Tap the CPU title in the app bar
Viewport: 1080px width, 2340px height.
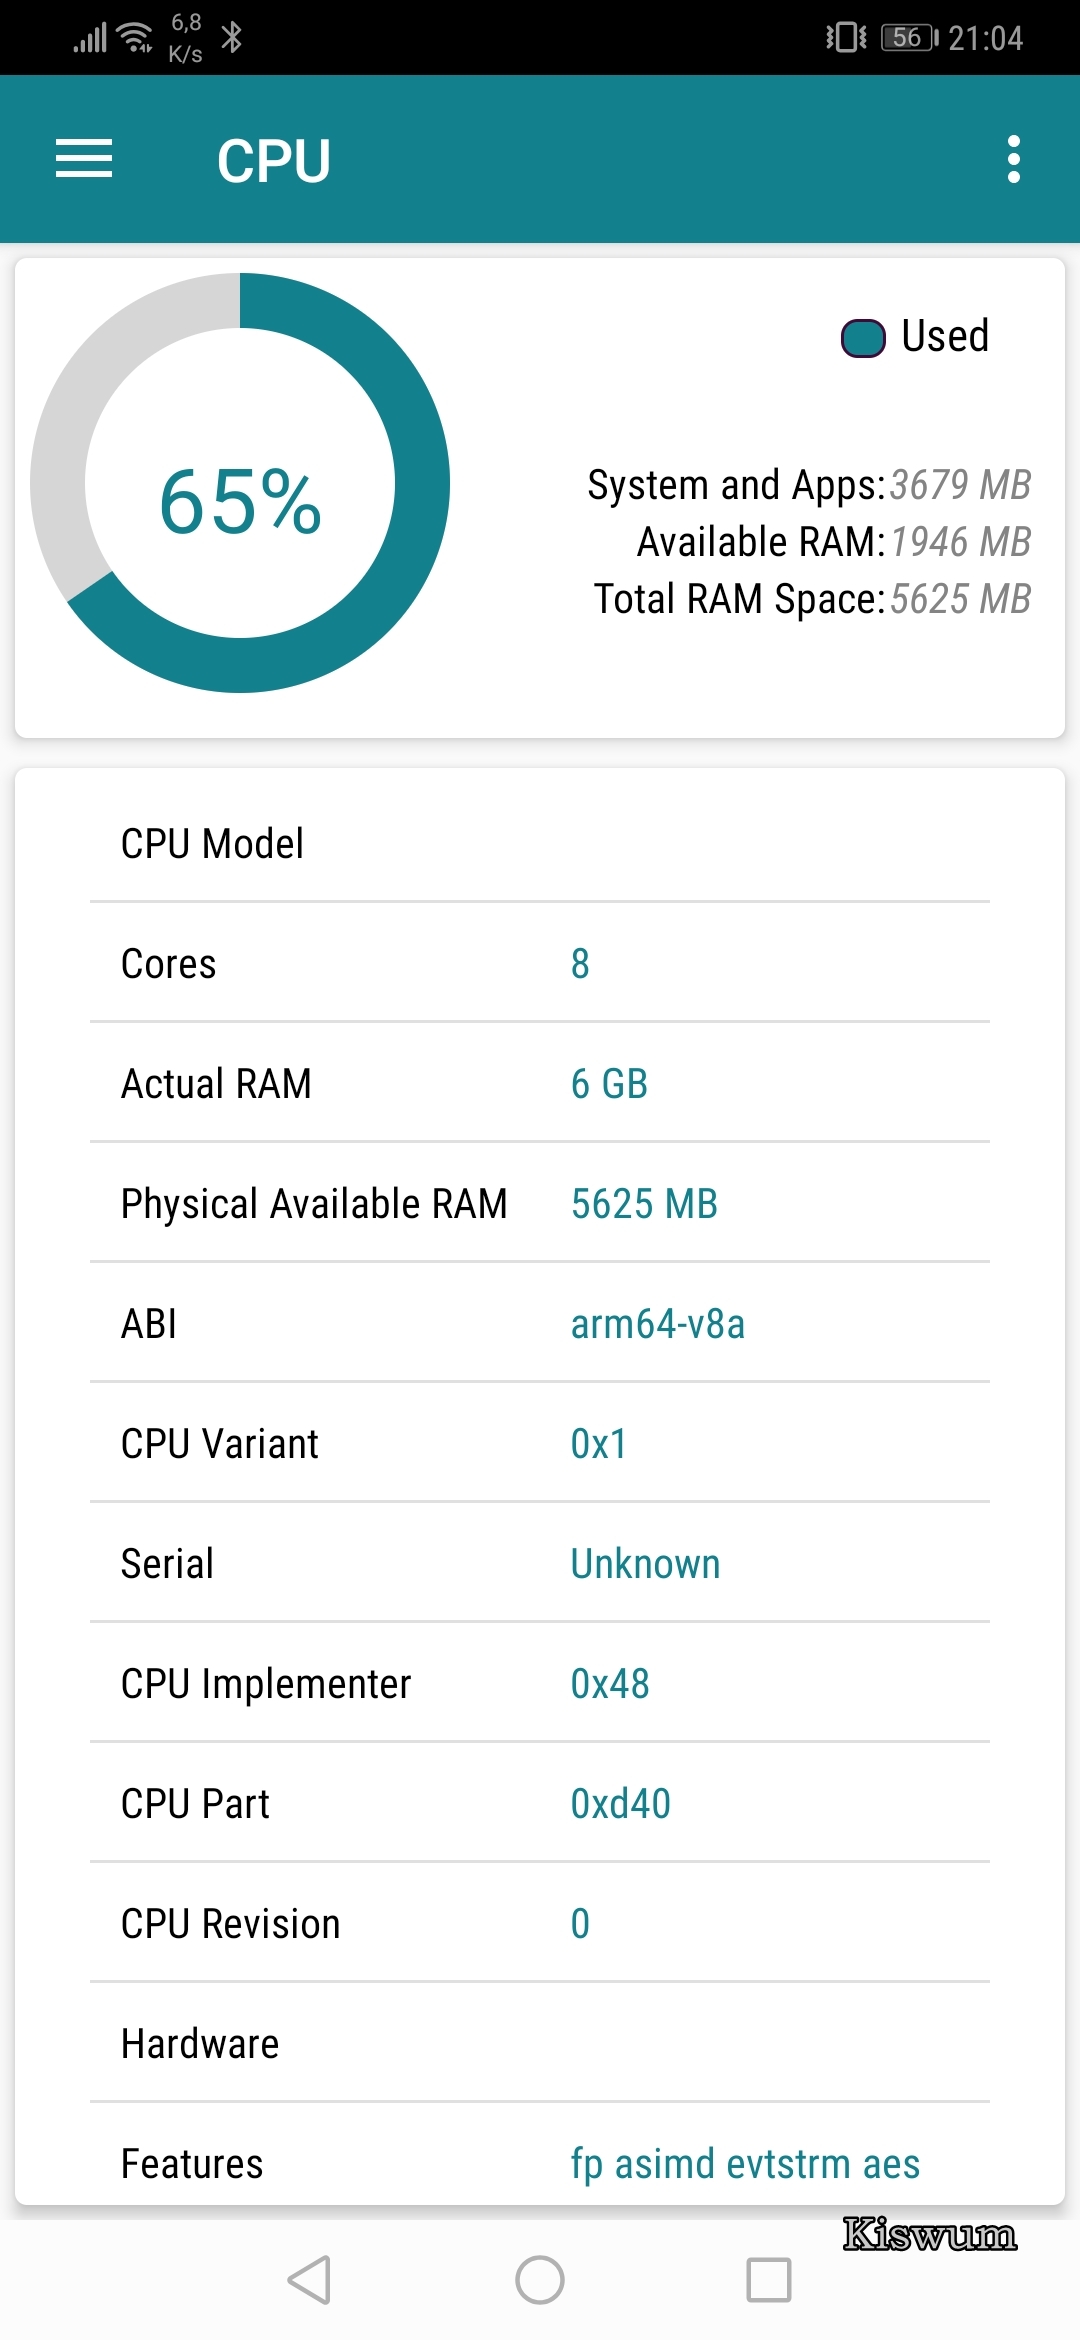(274, 160)
